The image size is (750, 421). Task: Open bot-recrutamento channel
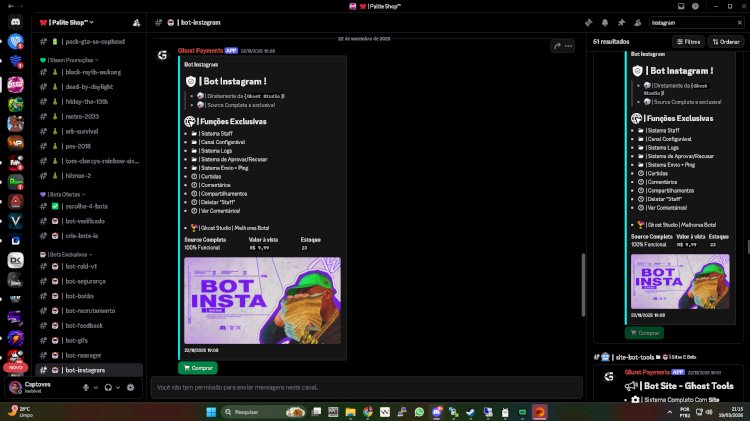click(x=89, y=310)
